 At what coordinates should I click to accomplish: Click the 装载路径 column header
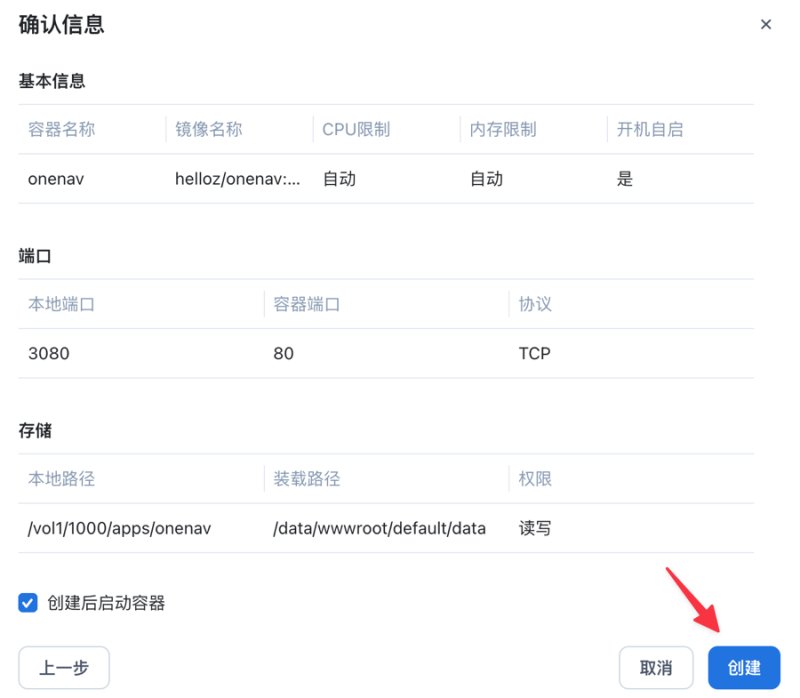(307, 479)
